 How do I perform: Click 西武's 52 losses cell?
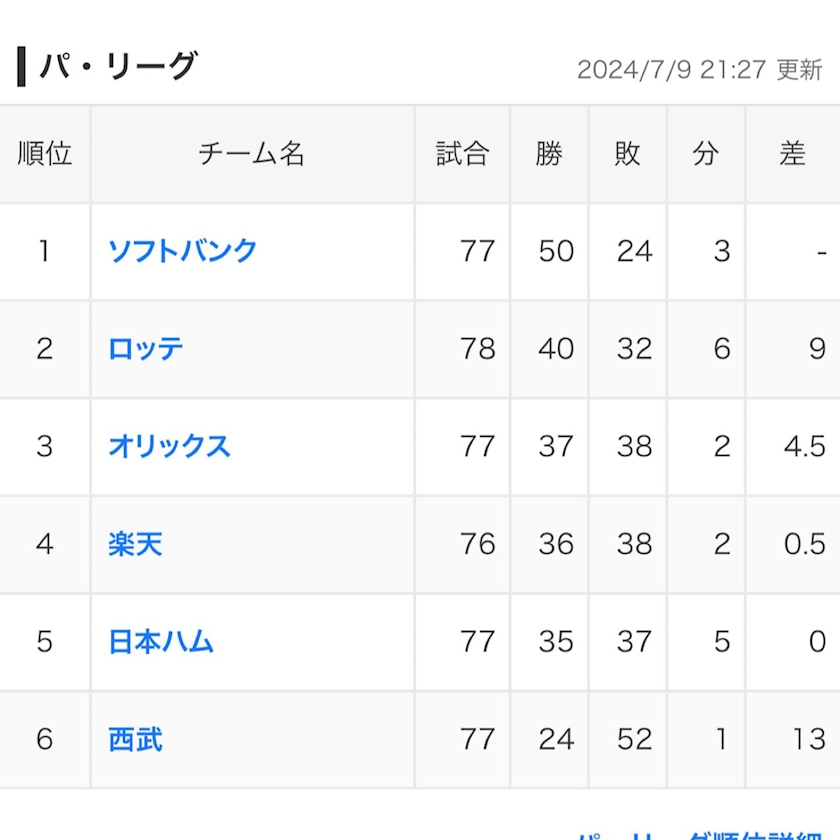634,739
